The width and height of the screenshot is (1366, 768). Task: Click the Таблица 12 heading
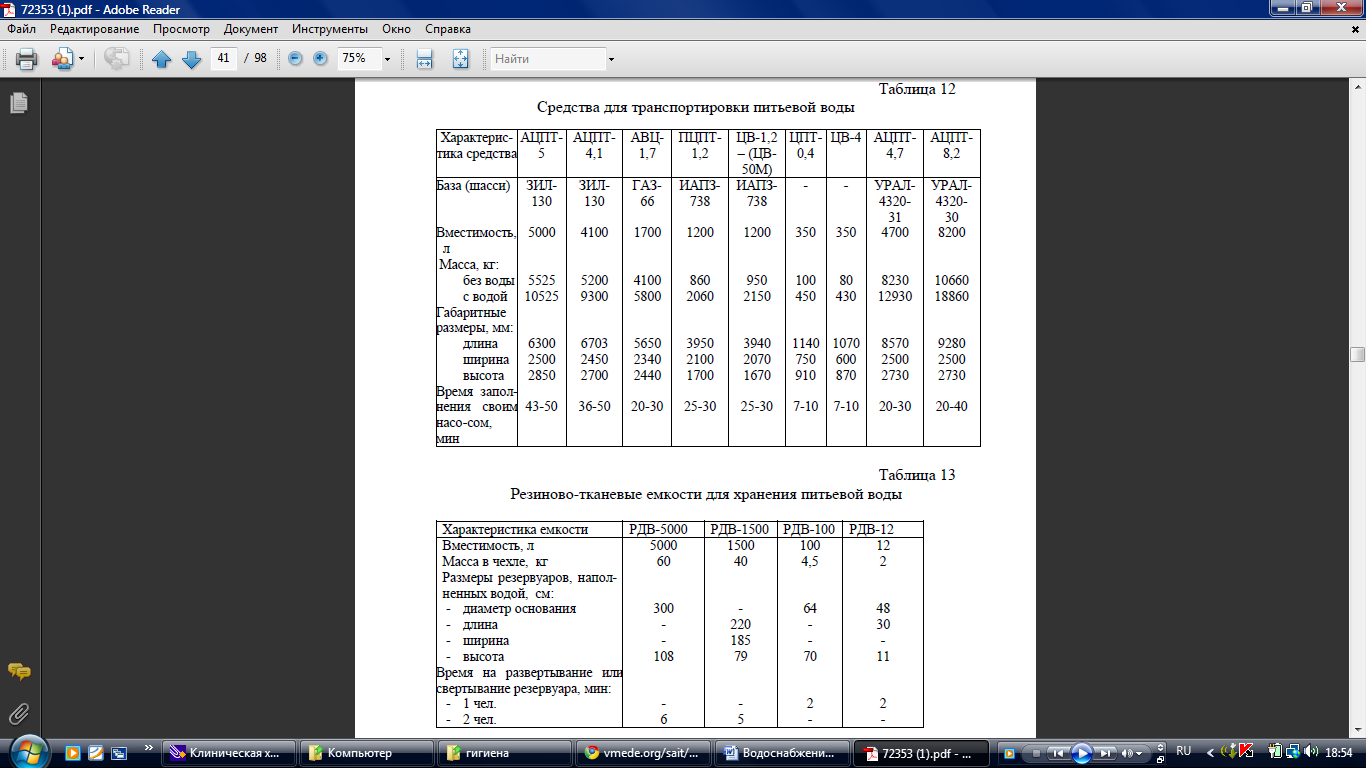917,89
